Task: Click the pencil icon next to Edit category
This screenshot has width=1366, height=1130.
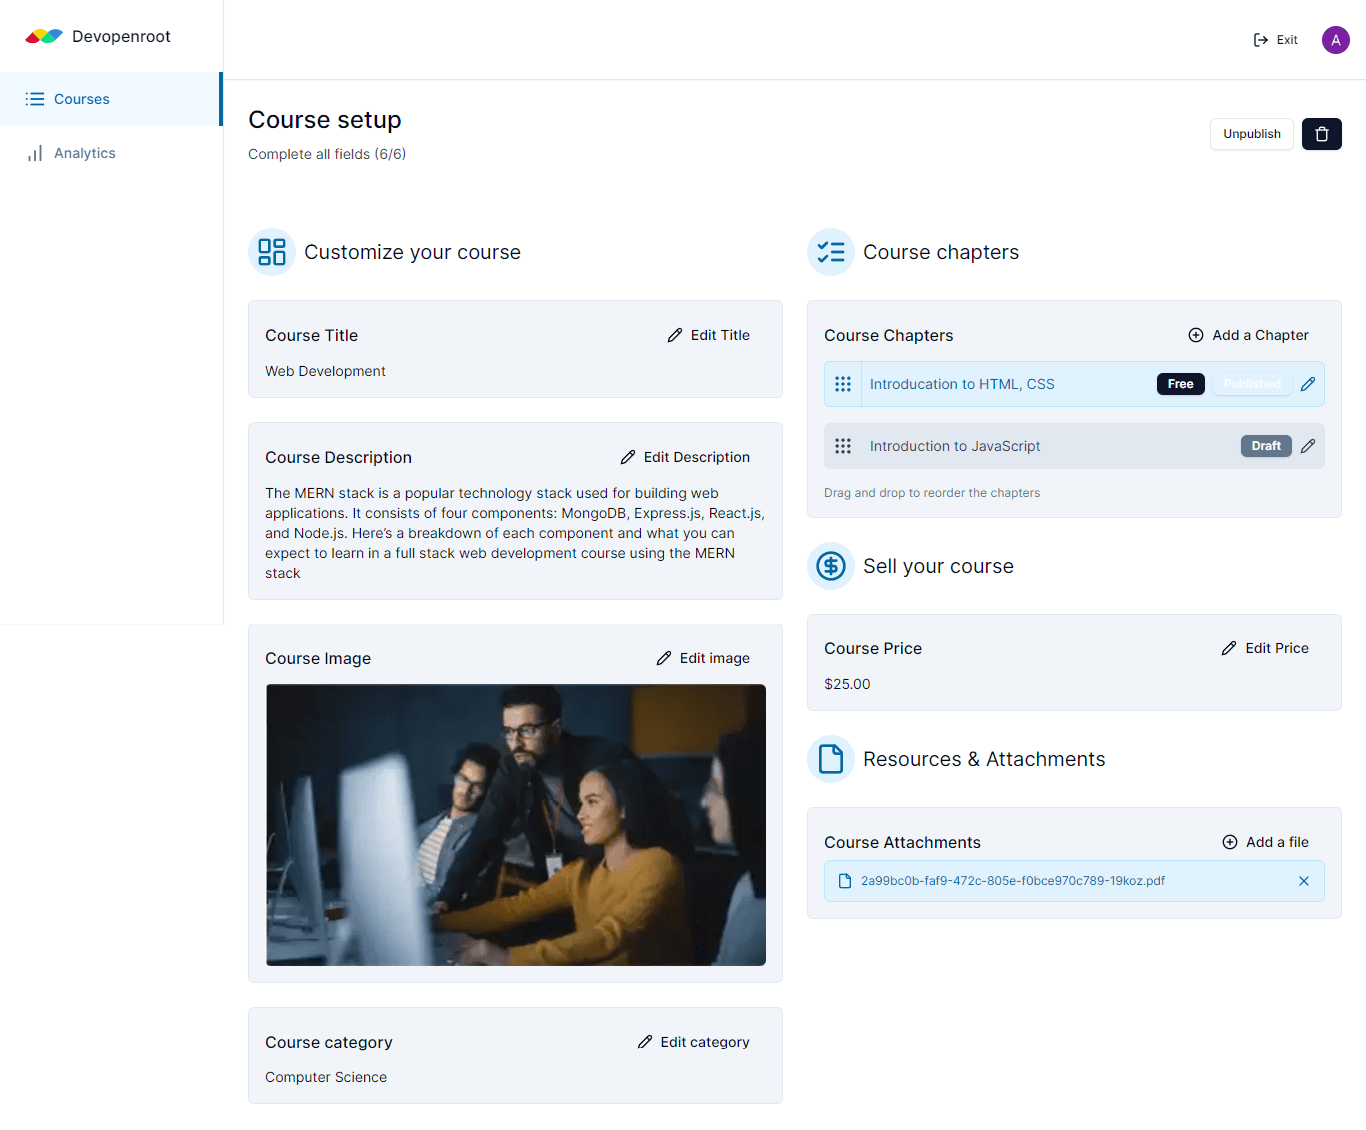Action: click(645, 1042)
